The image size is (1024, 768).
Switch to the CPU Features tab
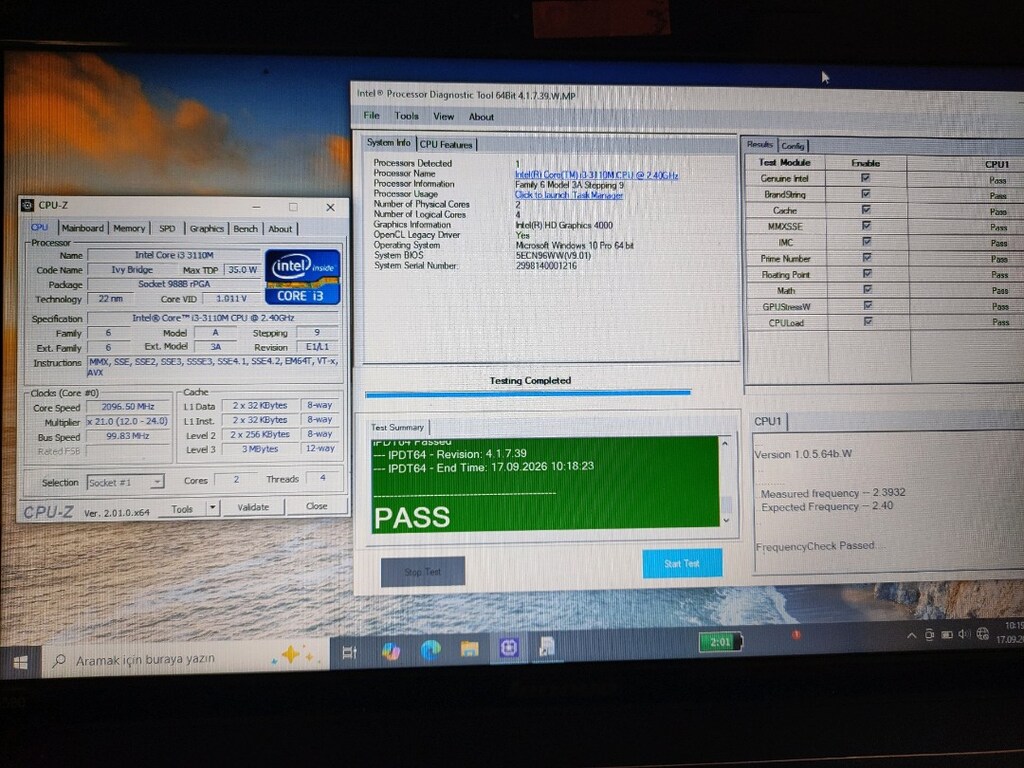[x=446, y=144]
